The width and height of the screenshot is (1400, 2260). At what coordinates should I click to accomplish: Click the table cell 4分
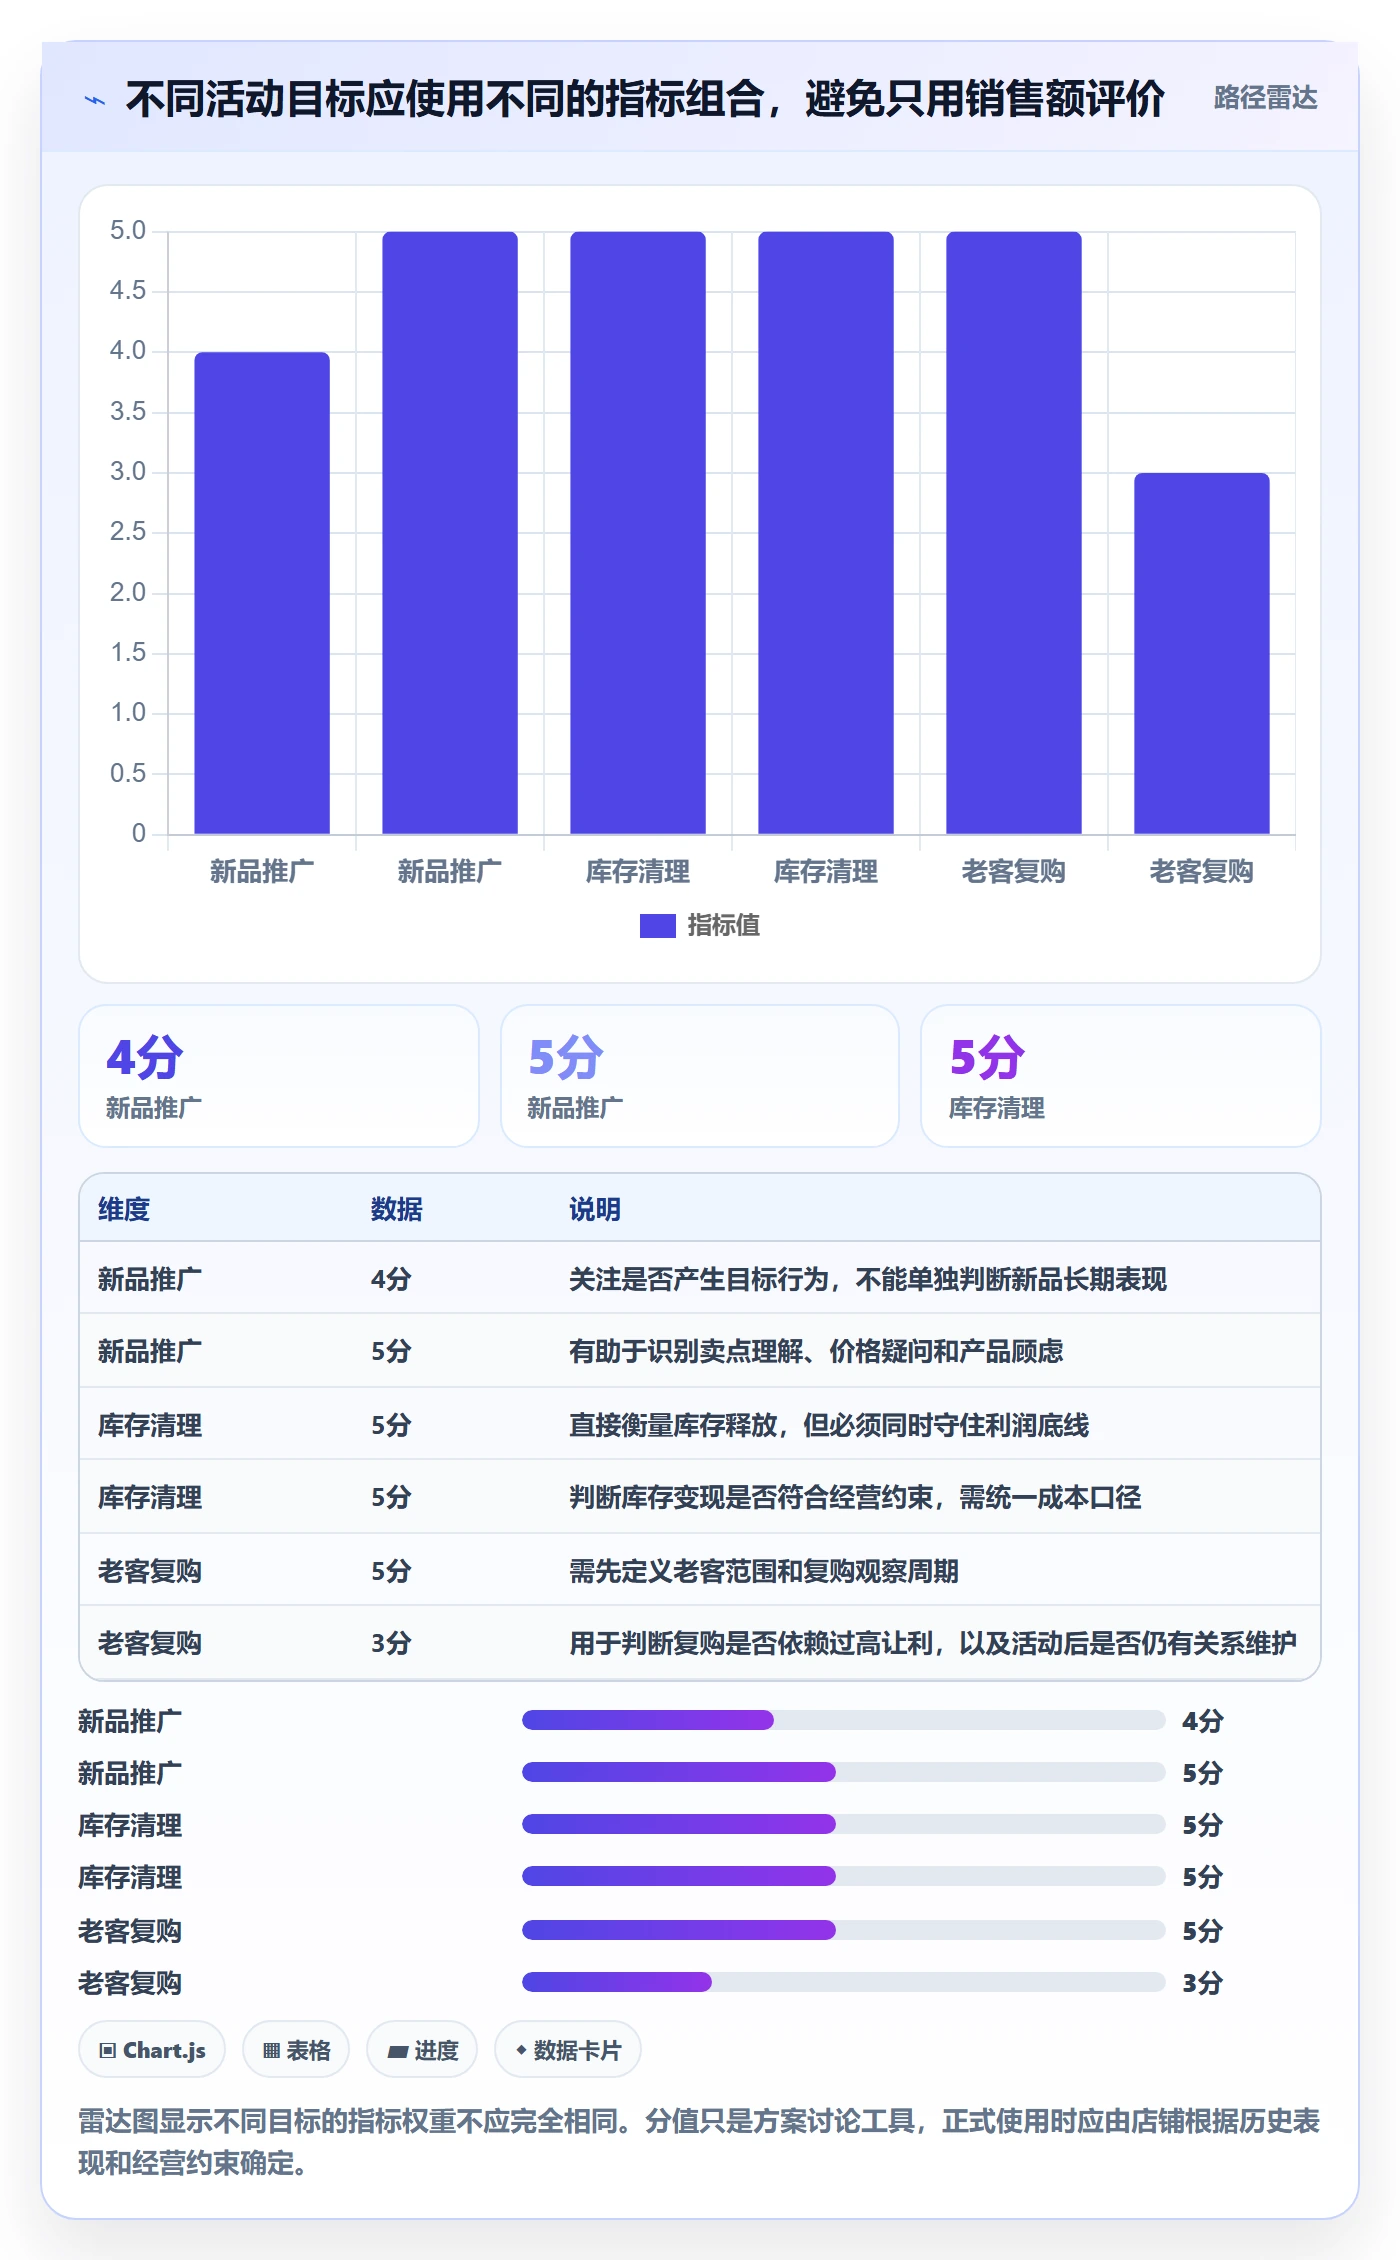pos(391,1279)
